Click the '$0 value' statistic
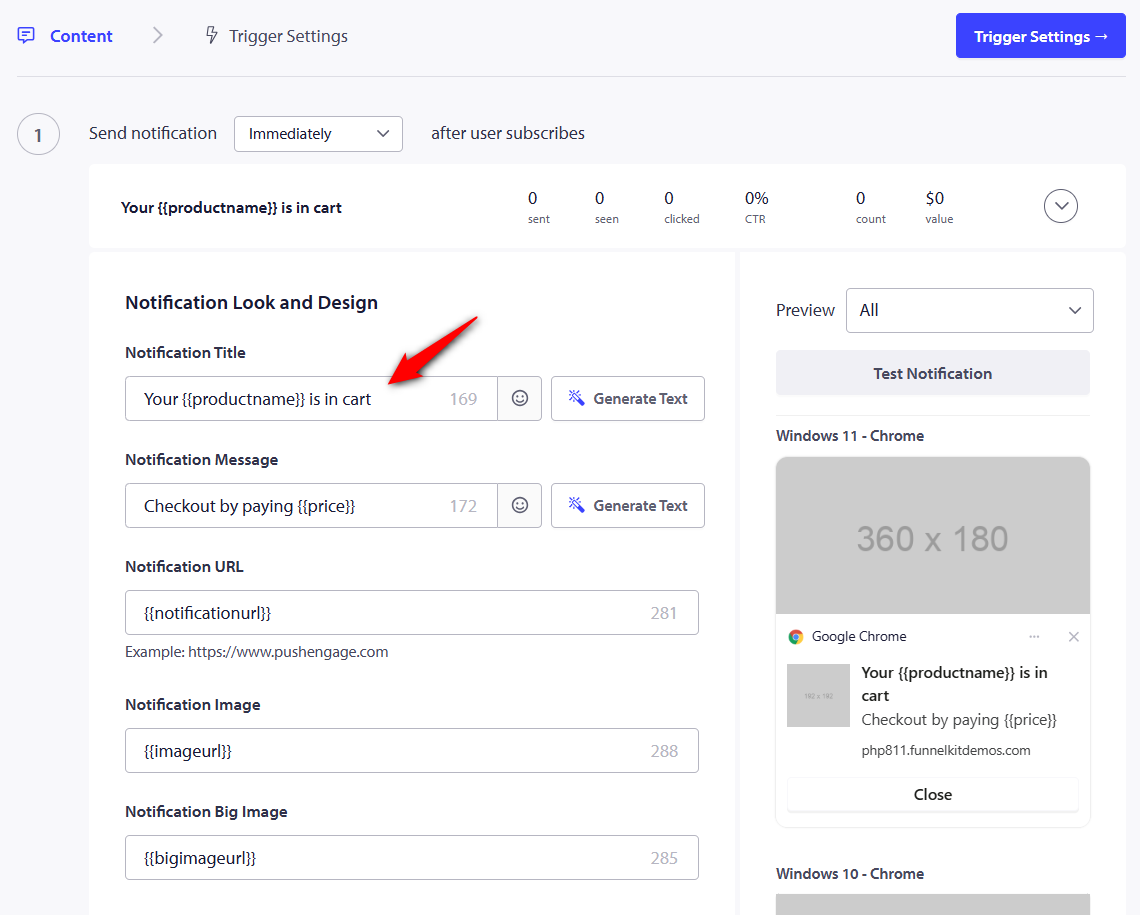The image size is (1140, 915). click(x=939, y=207)
